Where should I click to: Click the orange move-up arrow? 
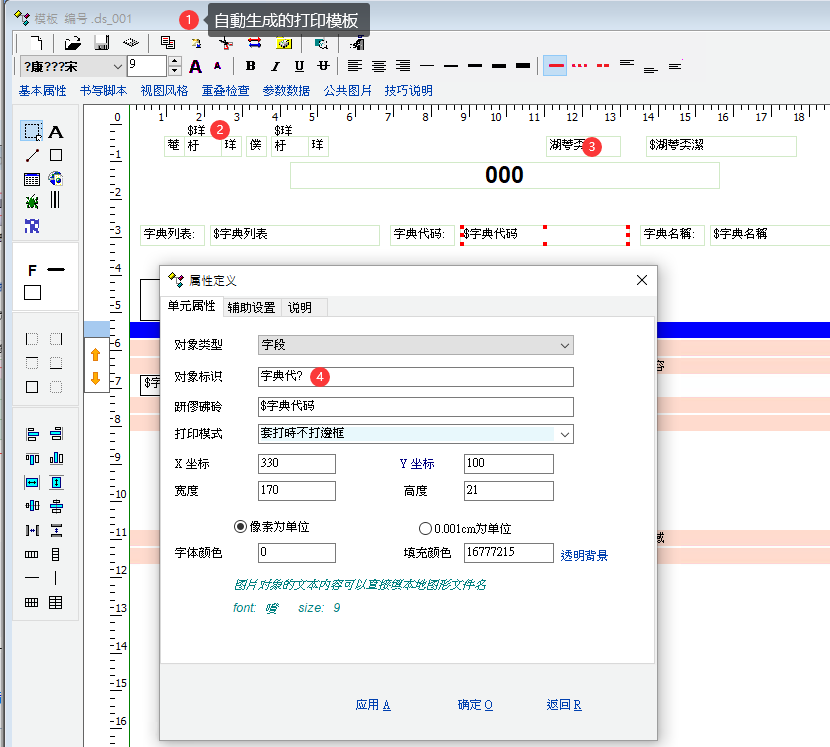point(96,354)
